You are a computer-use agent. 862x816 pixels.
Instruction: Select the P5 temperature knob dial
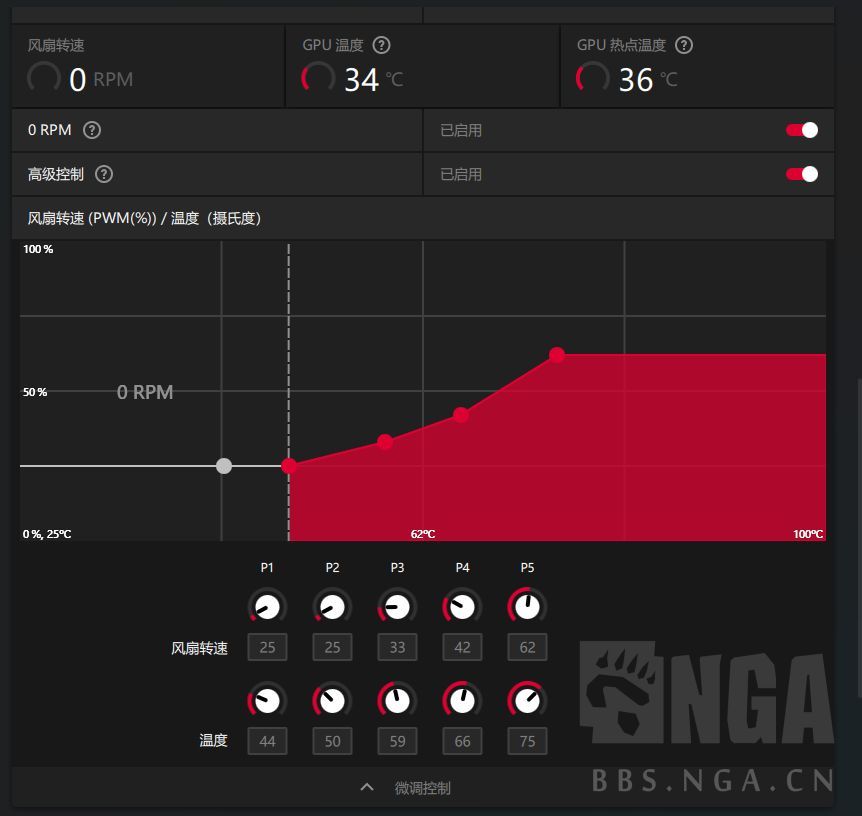pyautogui.click(x=527, y=700)
